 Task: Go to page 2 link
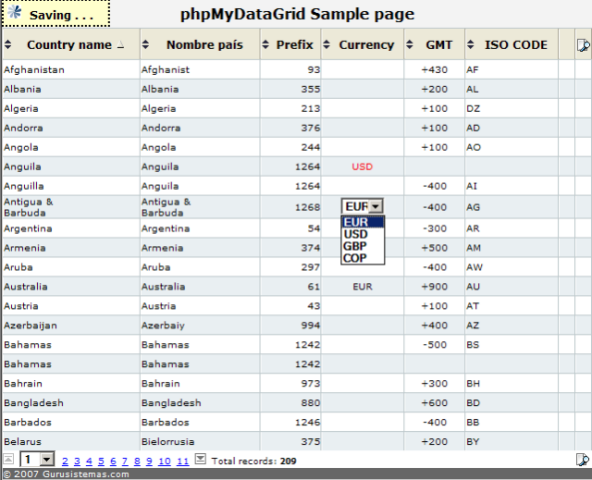(x=65, y=461)
